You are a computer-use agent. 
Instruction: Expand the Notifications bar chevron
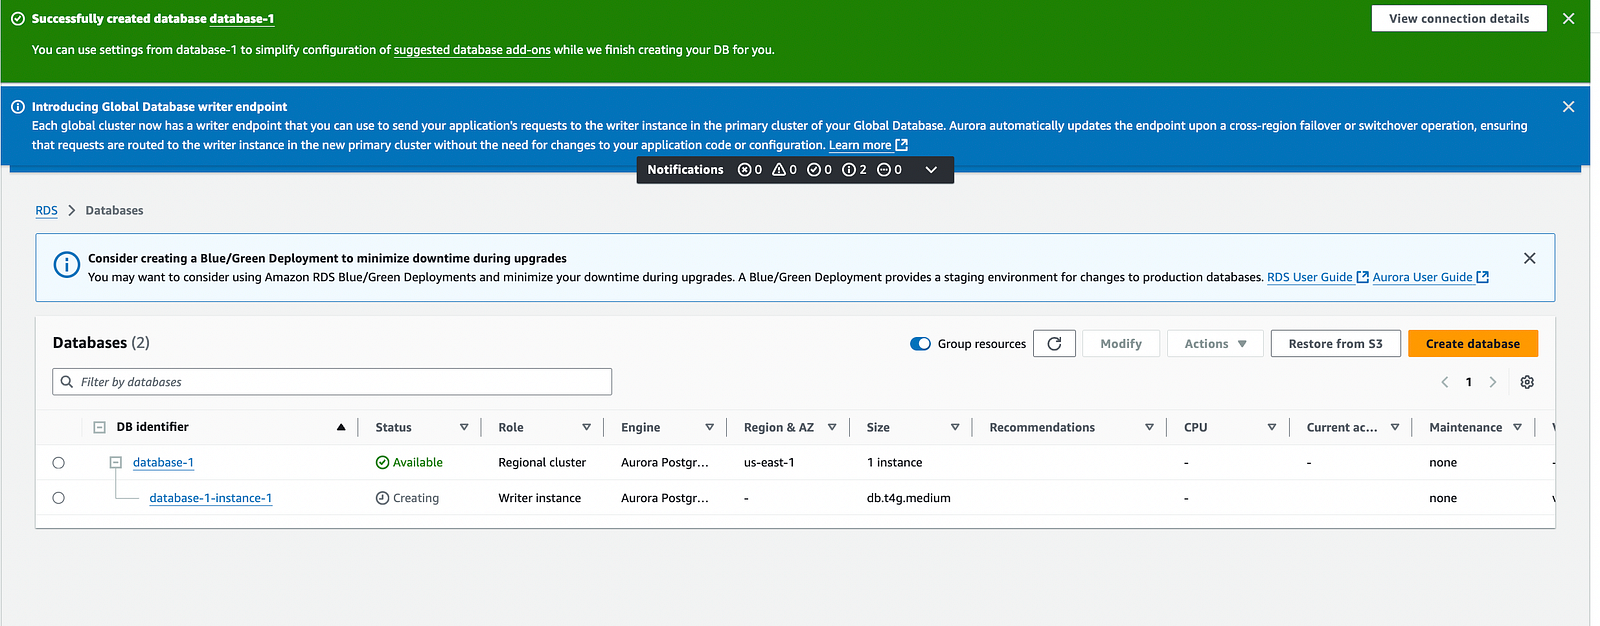[x=931, y=170]
